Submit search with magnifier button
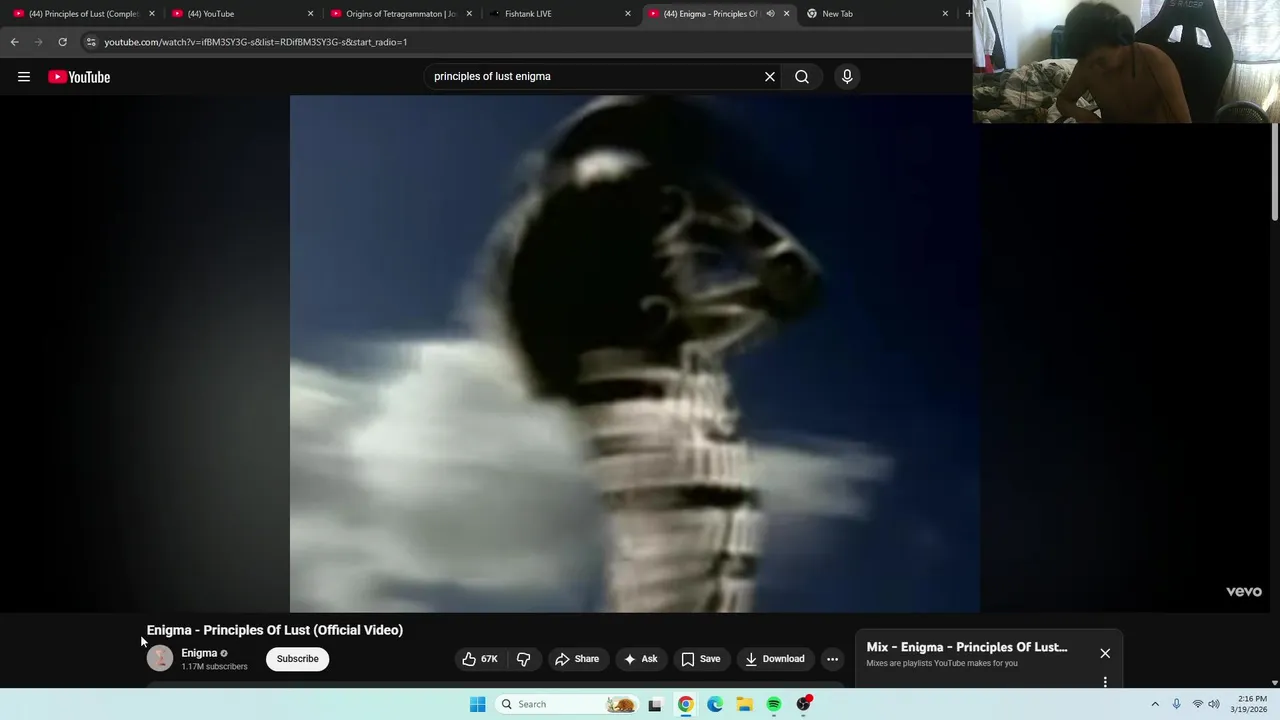Image resolution: width=1280 pixels, height=720 pixels. click(802, 77)
